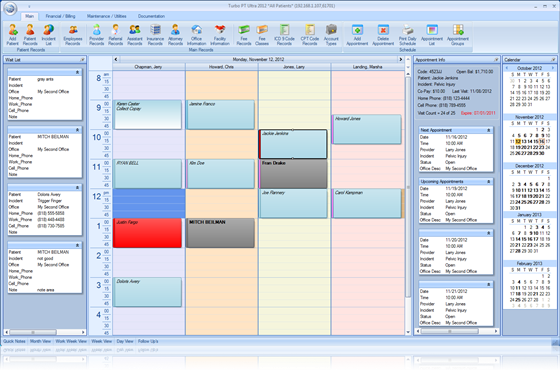Open Provider Records
The width and height of the screenshot is (560, 375).
pos(96,35)
